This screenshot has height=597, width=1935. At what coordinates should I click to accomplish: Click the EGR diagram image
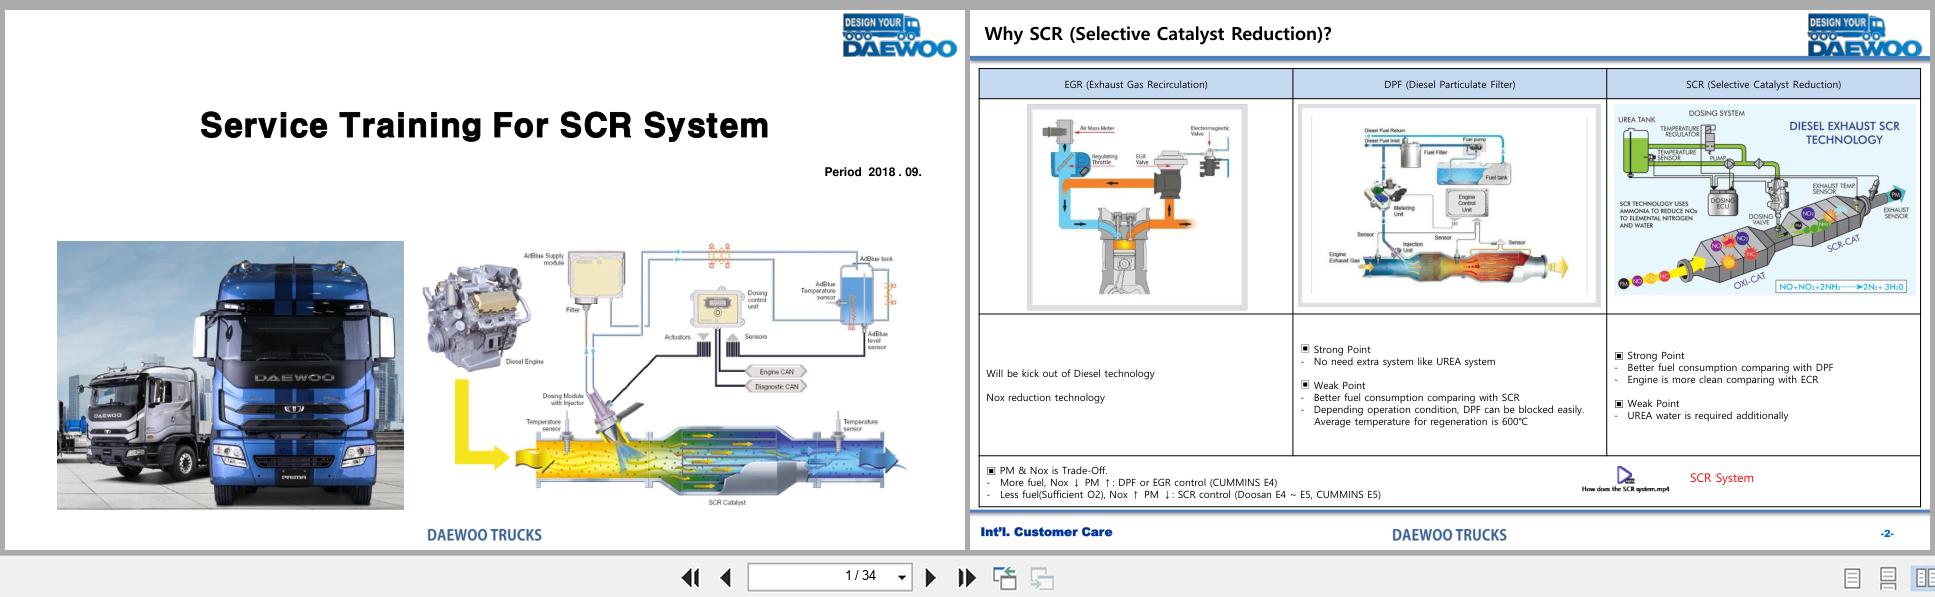(x=1137, y=207)
